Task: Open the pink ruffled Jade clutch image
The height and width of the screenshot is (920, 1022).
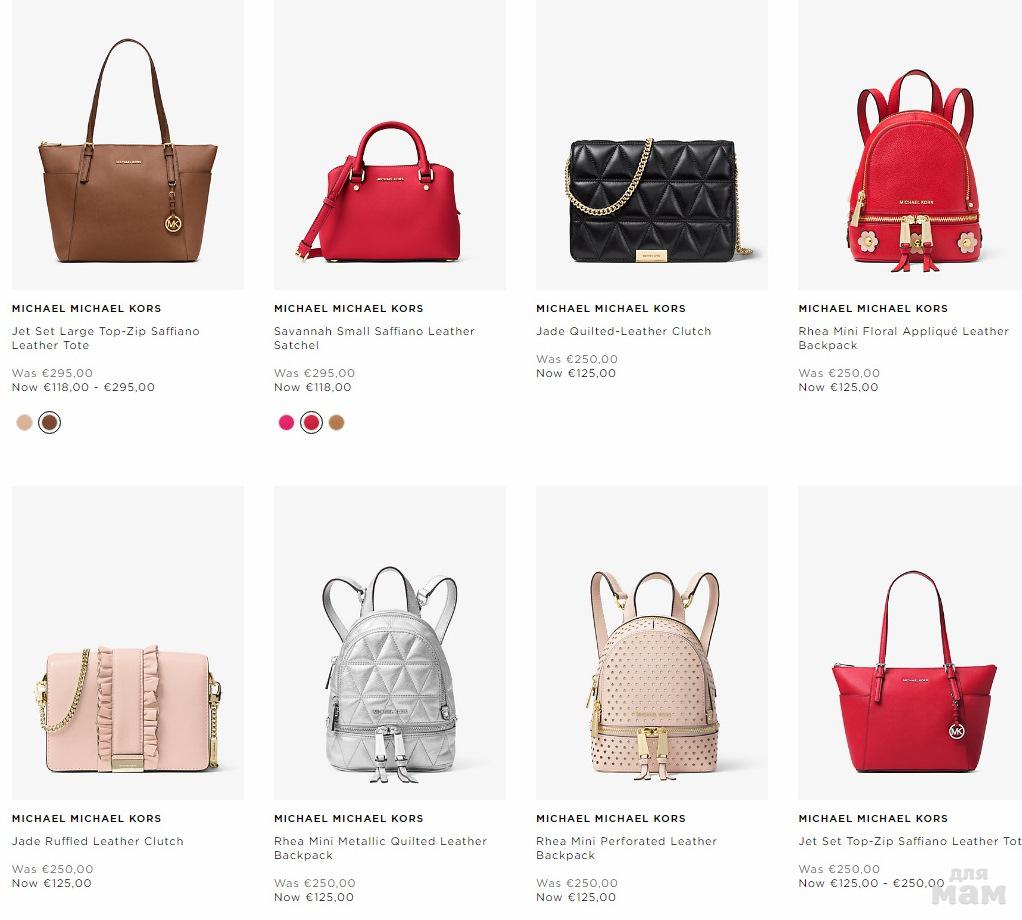Action: (x=128, y=643)
